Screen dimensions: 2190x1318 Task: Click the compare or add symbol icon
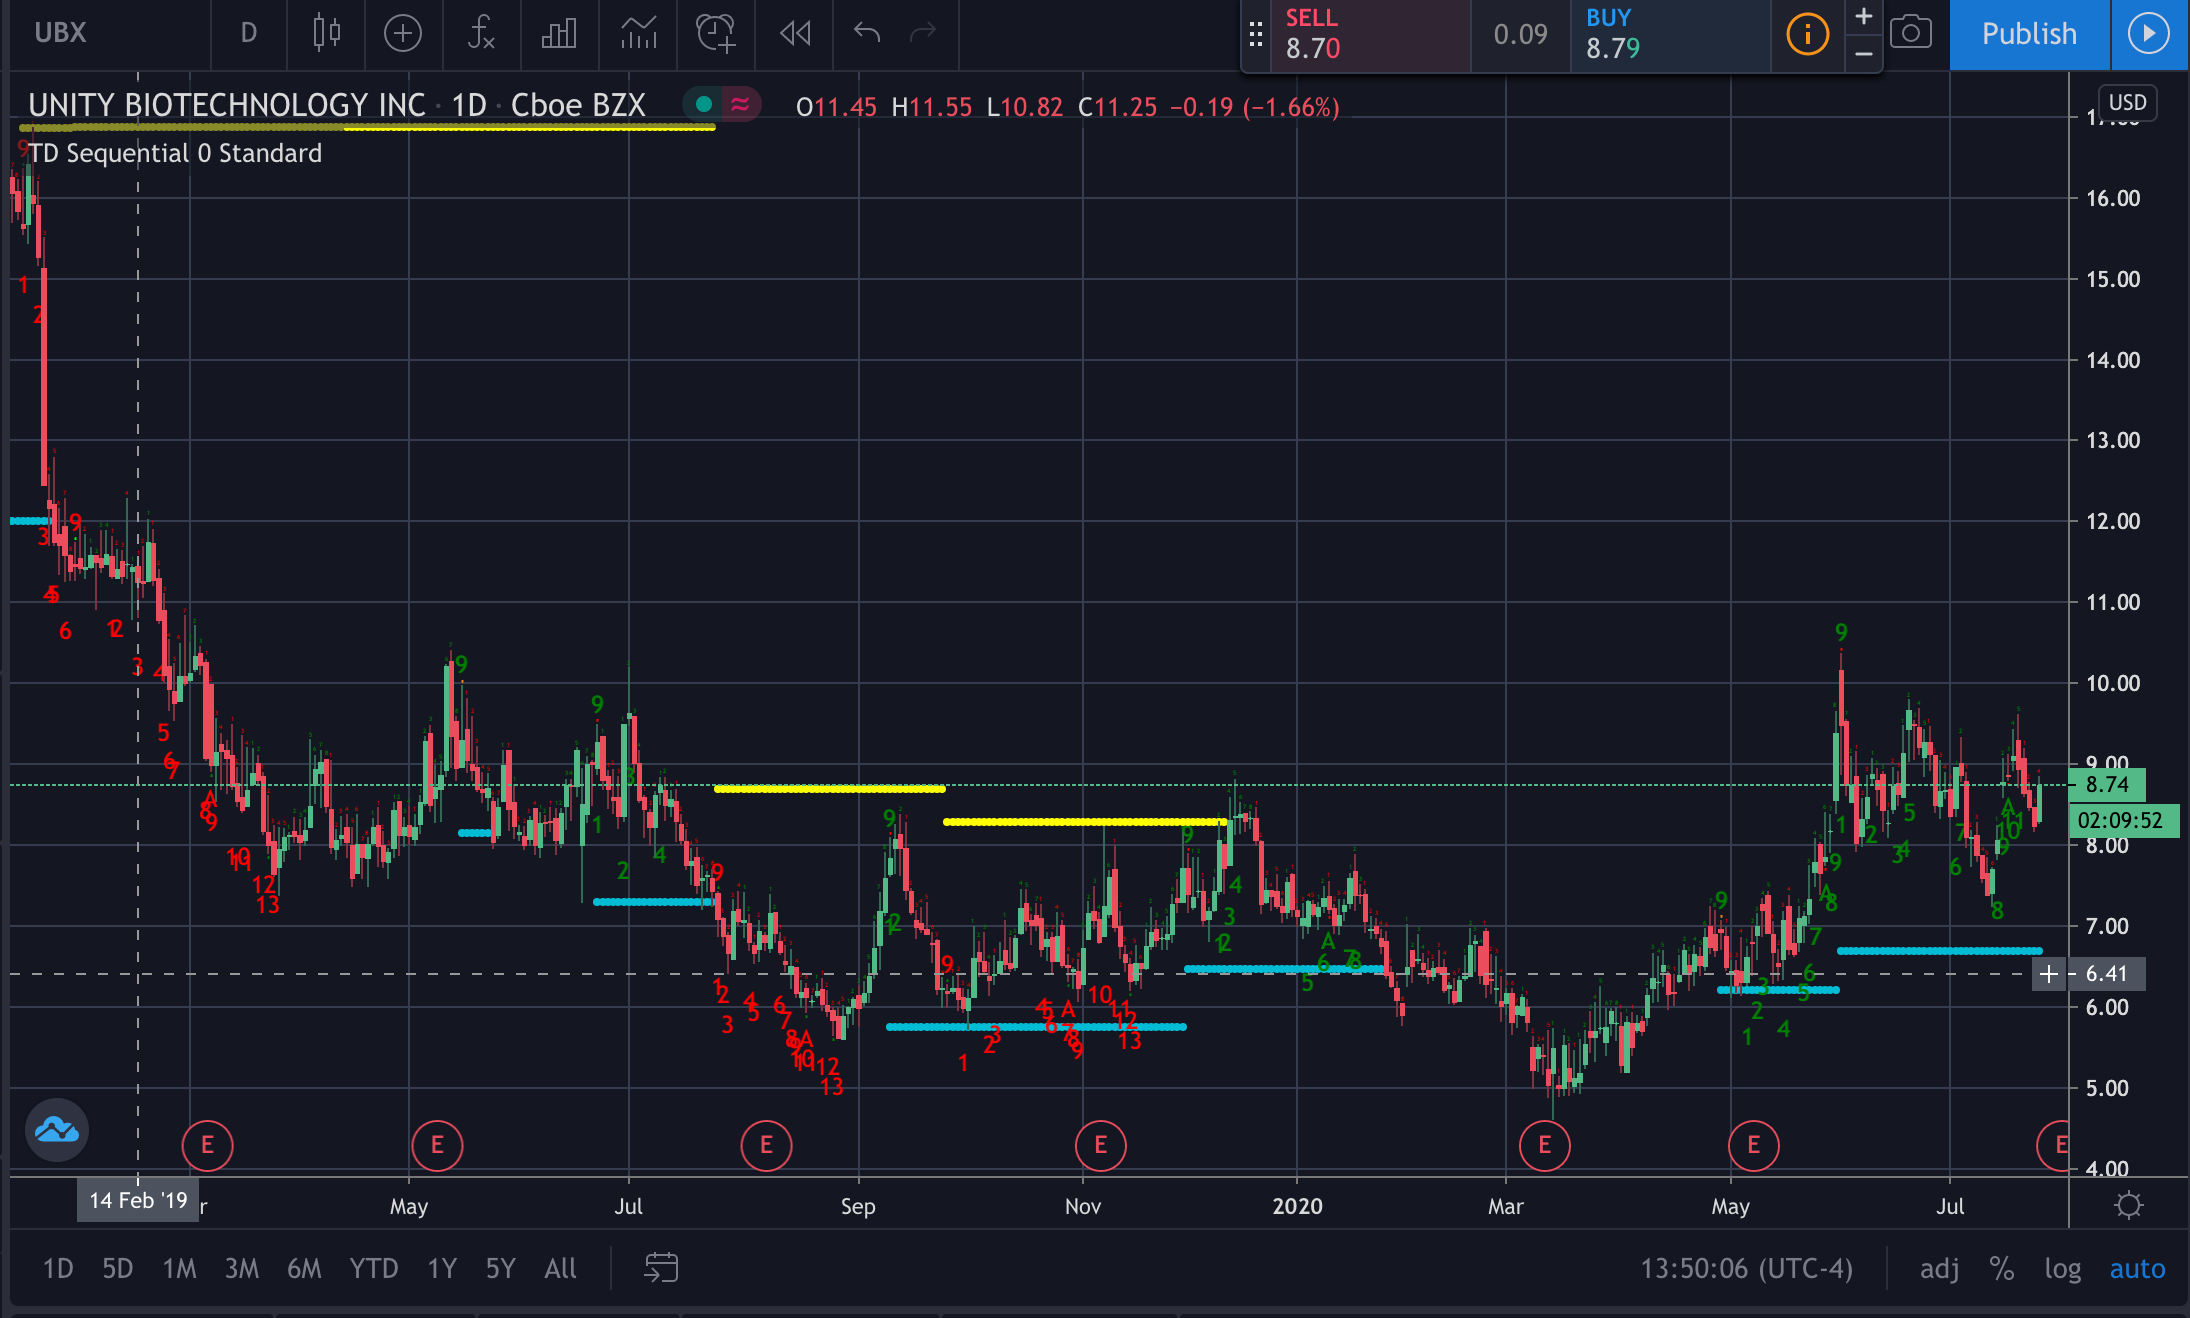point(402,33)
